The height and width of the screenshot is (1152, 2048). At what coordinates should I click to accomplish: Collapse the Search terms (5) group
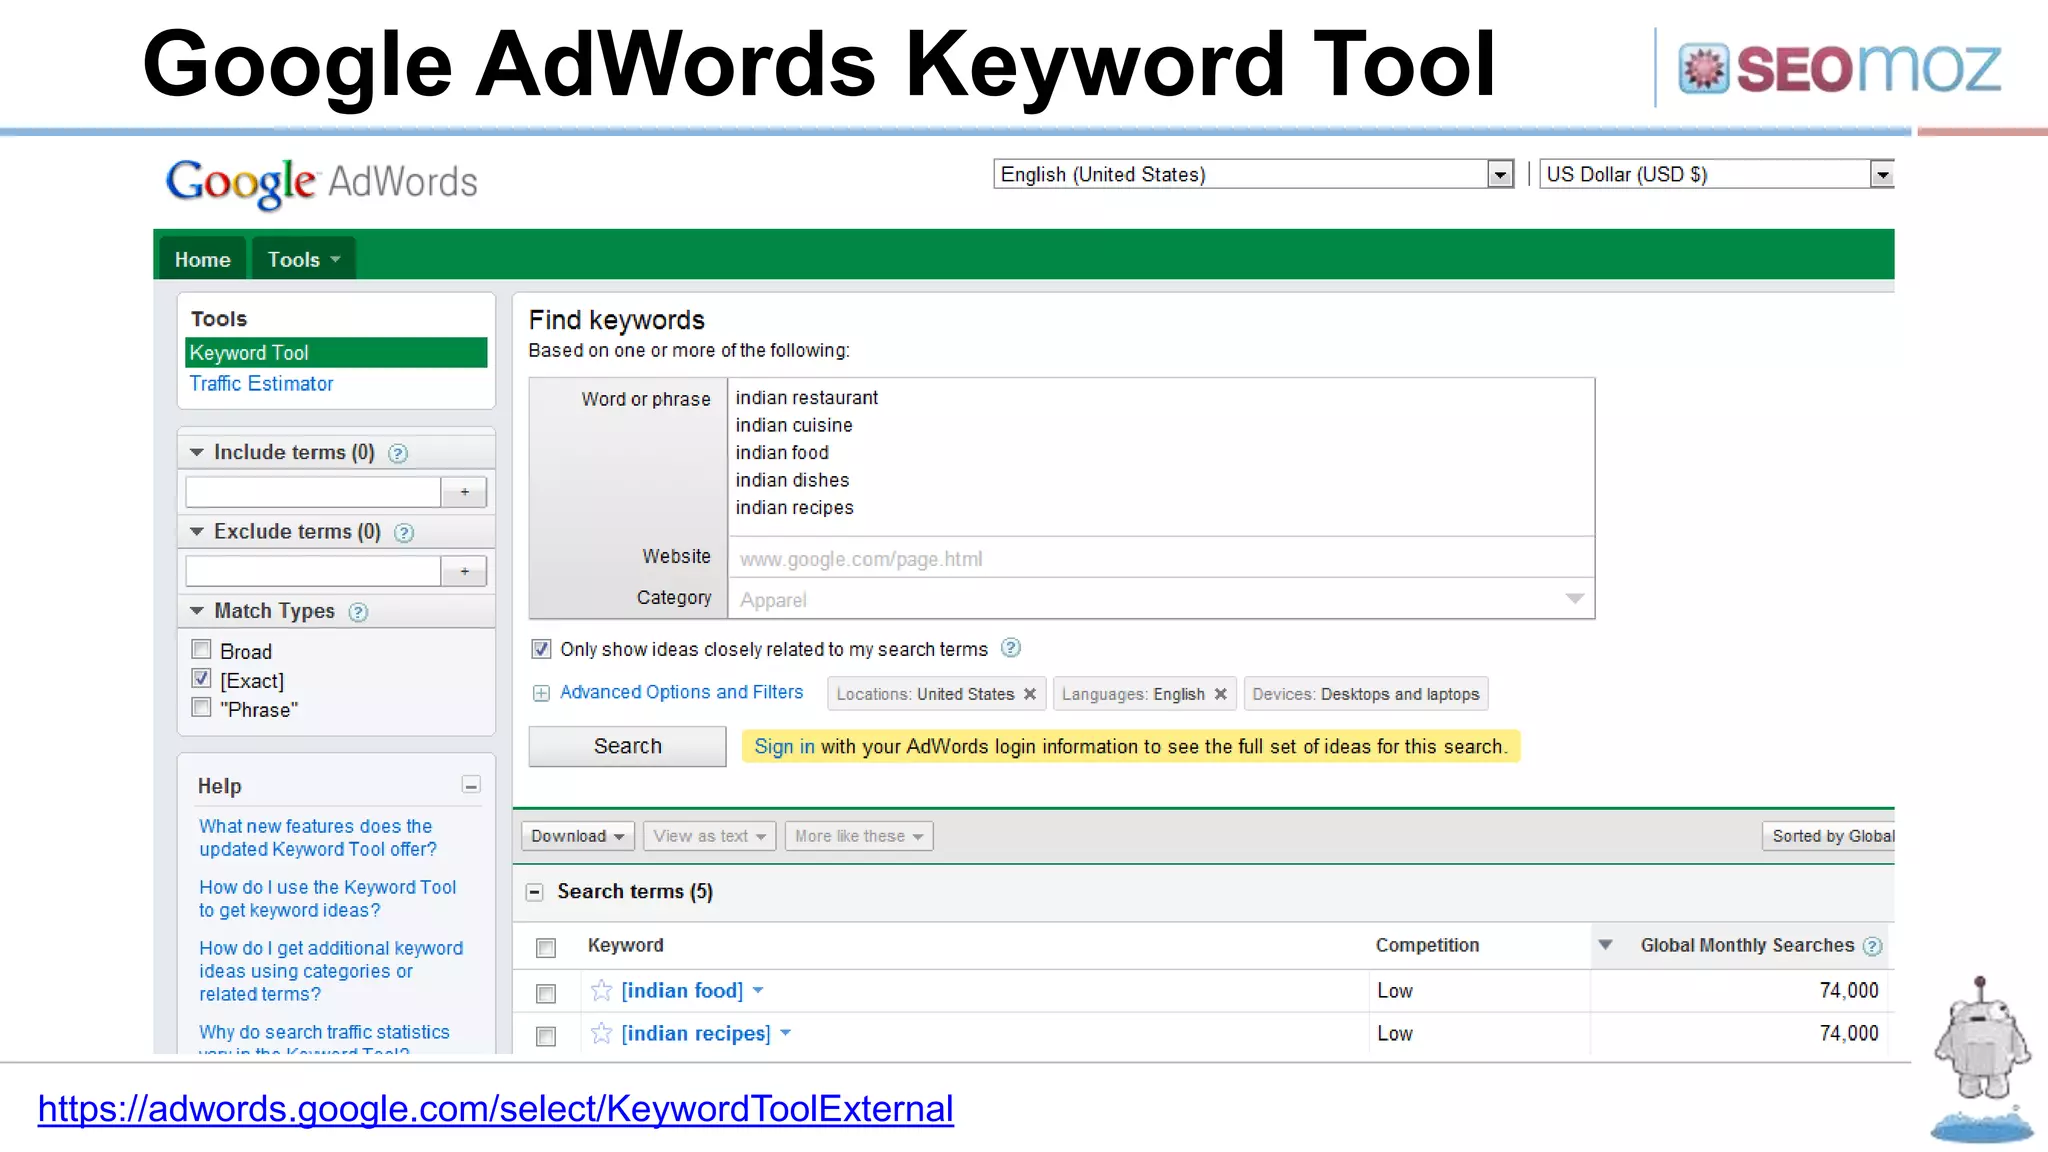pyautogui.click(x=535, y=892)
